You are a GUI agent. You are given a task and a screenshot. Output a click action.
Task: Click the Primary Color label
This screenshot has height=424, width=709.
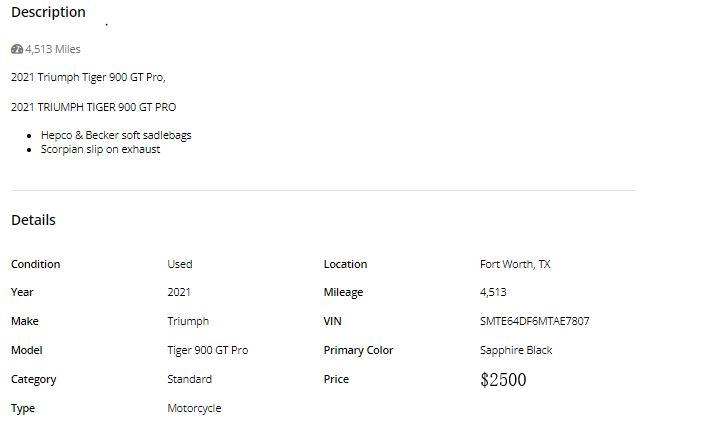point(359,350)
